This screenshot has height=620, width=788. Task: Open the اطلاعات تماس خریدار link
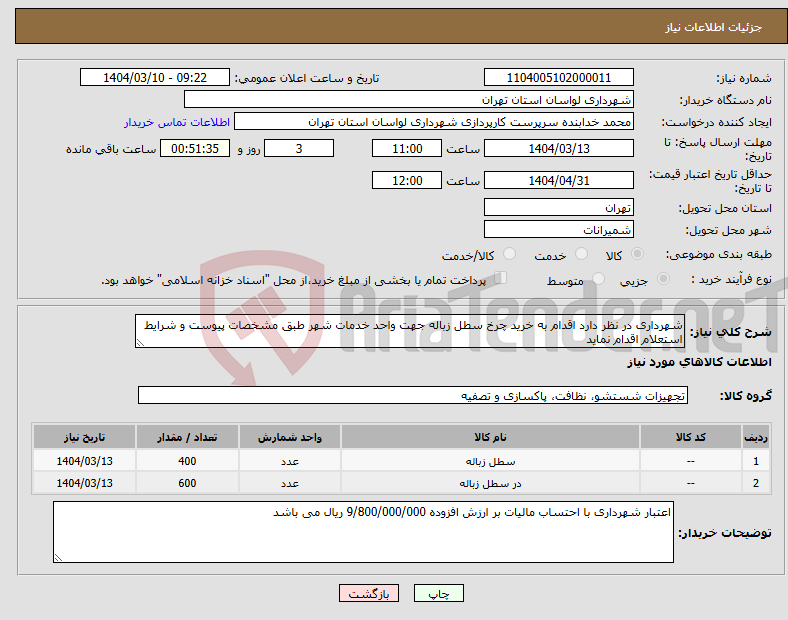[177, 122]
